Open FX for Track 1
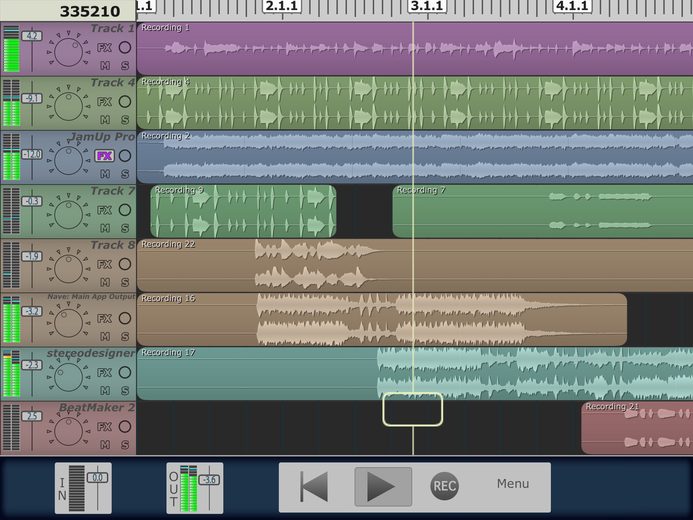 tap(104, 47)
